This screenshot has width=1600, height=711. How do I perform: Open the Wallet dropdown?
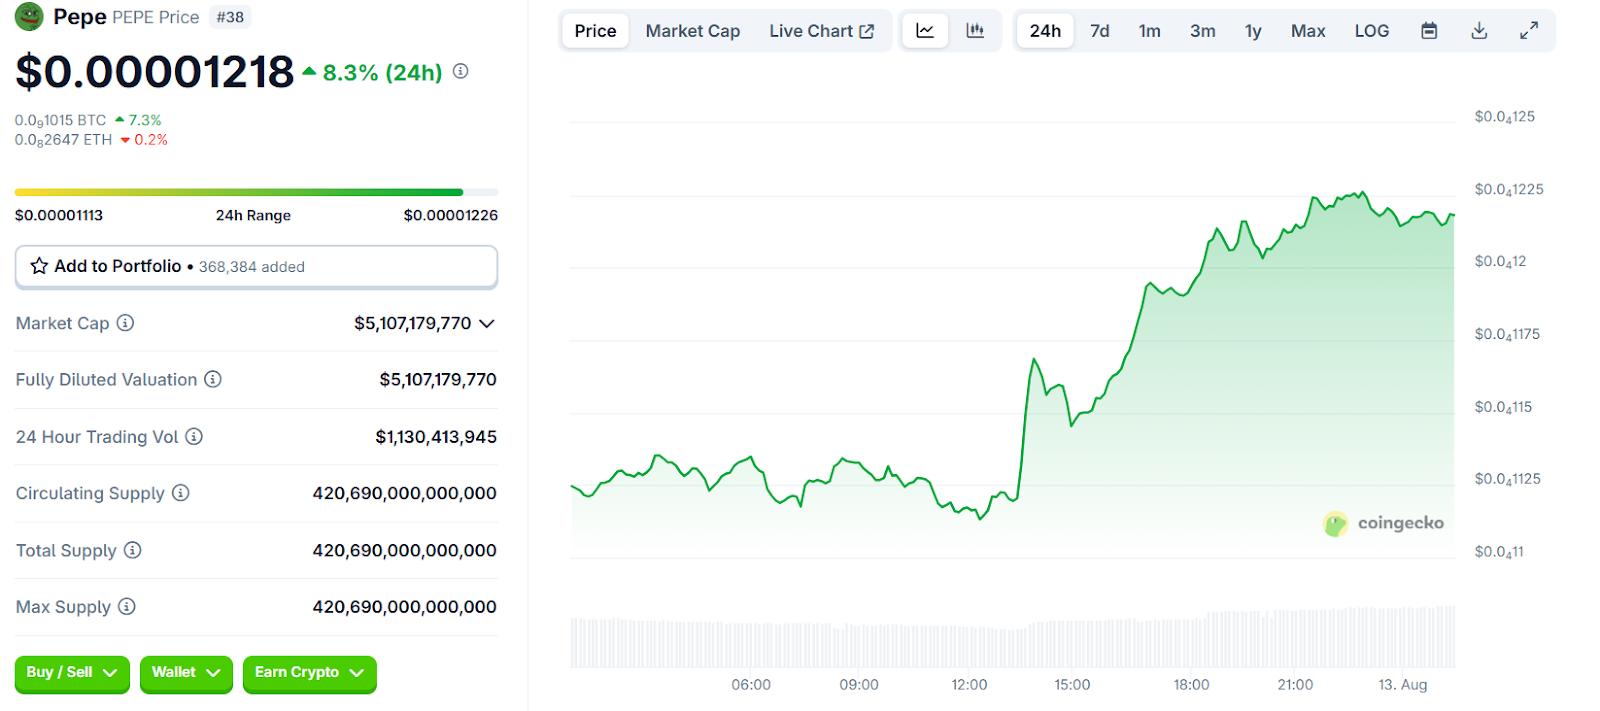pos(186,673)
